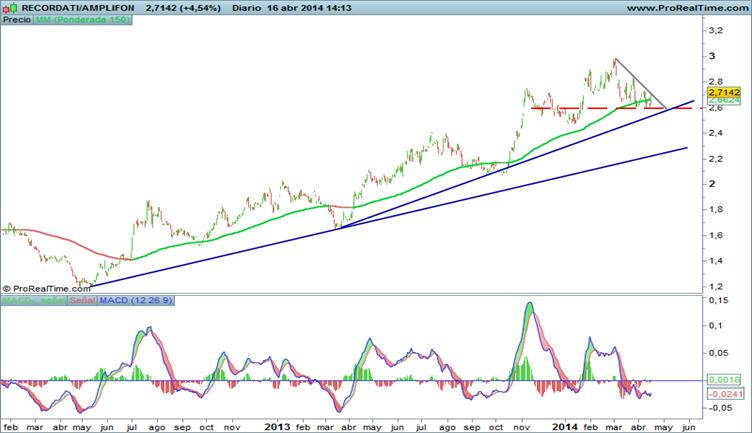Click the 2,2 price axis value
This screenshot has height=433, width=752.
point(716,159)
